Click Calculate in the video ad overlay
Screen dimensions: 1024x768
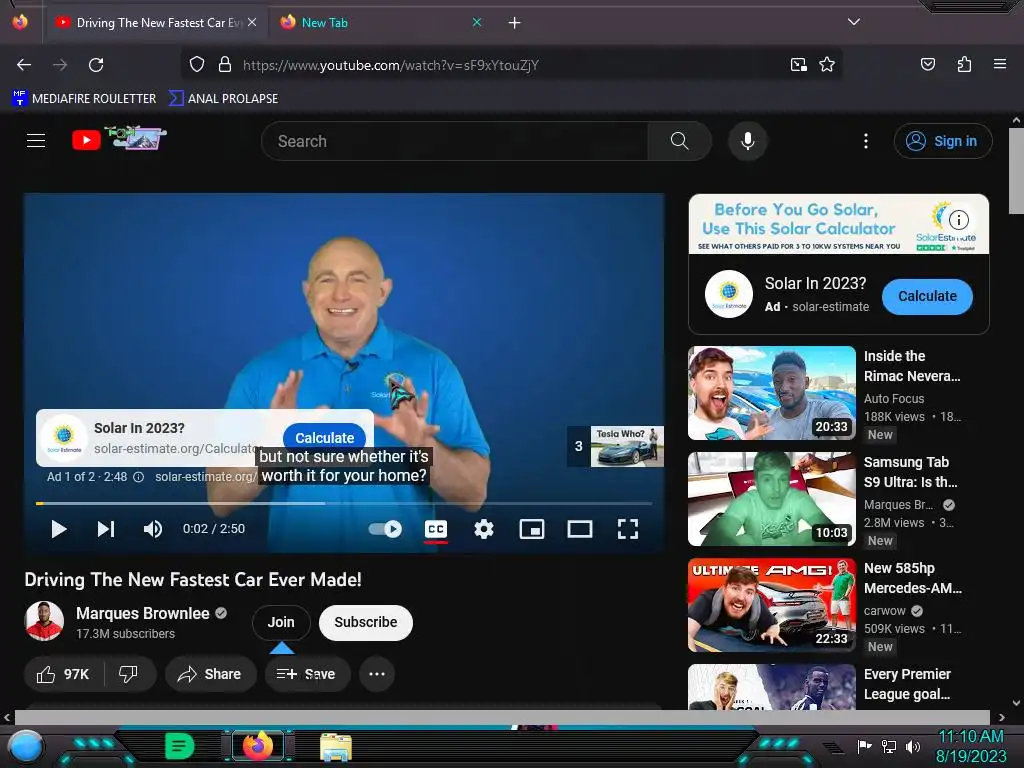tap(325, 438)
